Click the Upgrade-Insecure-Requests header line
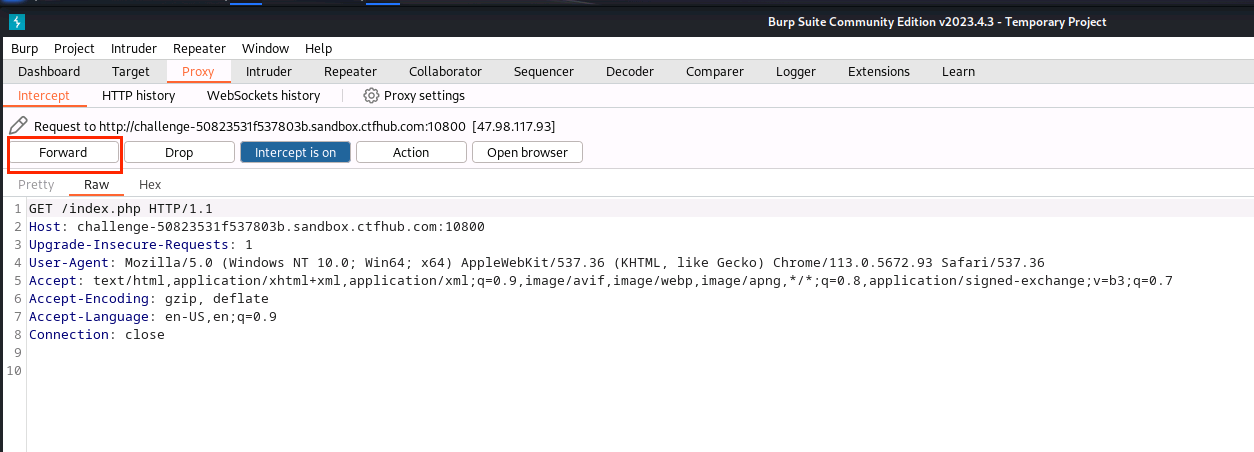This screenshot has width=1254, height=452. coord(141,244)
